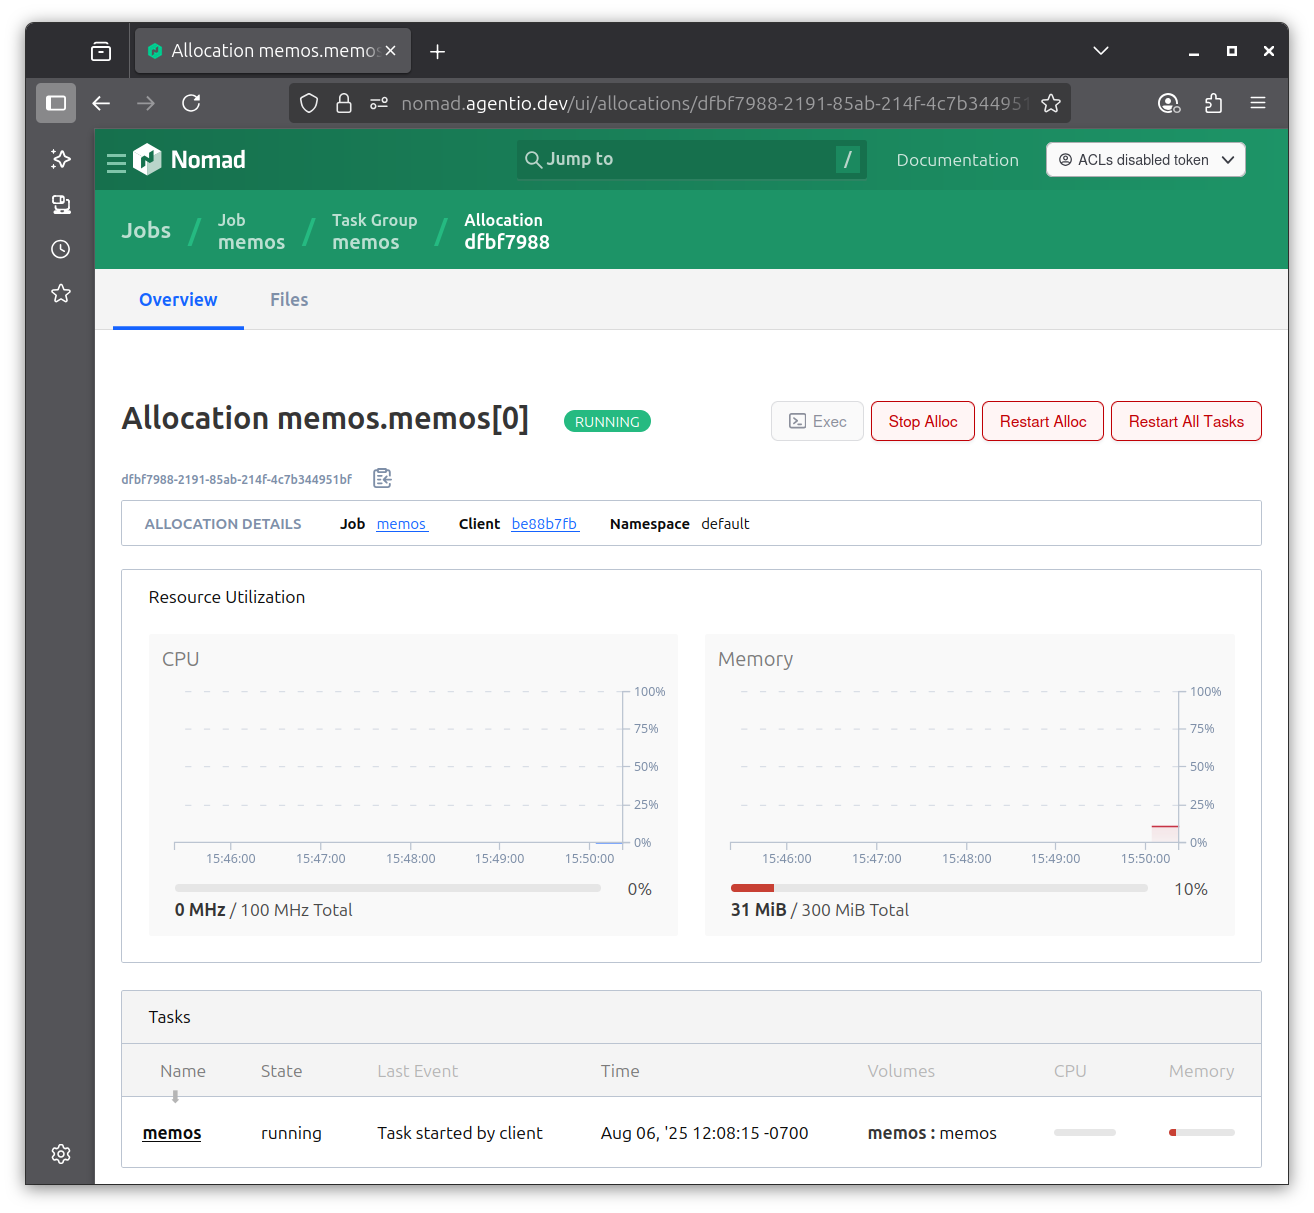Click the memos task memory usage bar
1314x1213 pixels.
tap(1202, 1133)
